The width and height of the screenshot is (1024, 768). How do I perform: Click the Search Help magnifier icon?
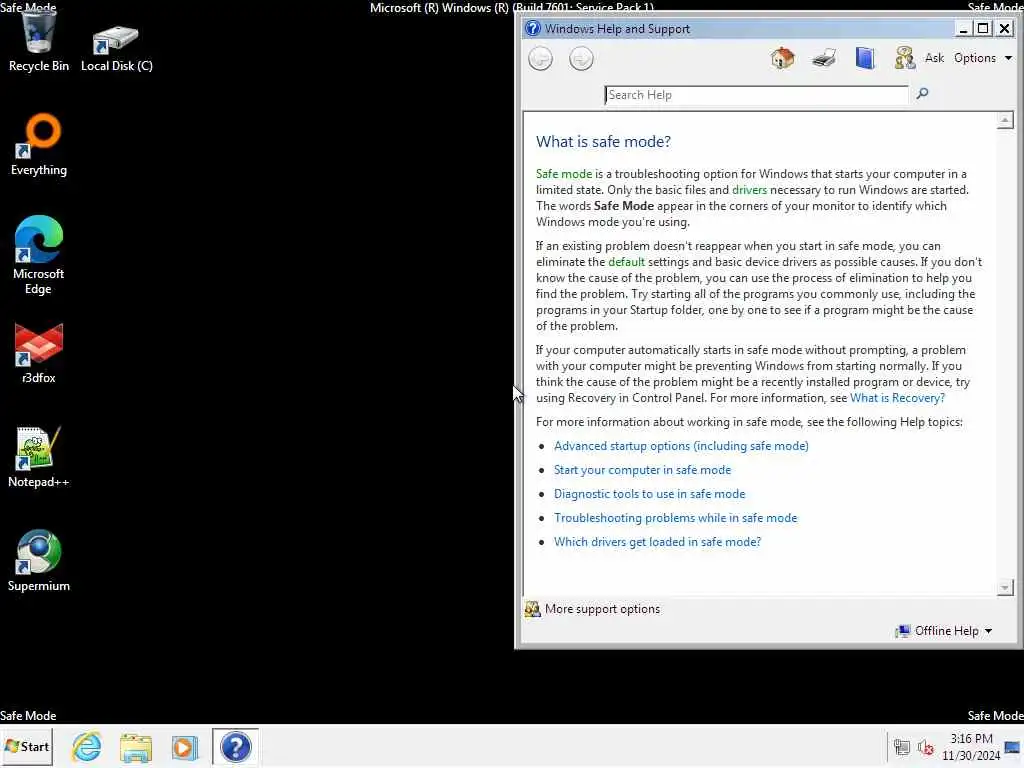[922, 93]
